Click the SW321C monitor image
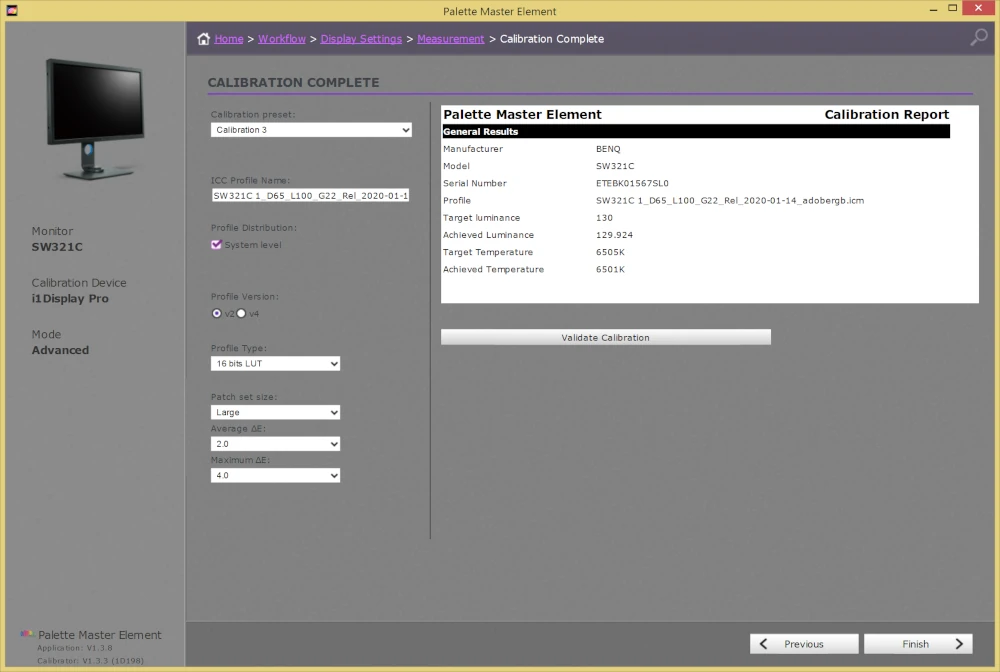The height and width of the screenshot is (672, 1000). (93, 118)
